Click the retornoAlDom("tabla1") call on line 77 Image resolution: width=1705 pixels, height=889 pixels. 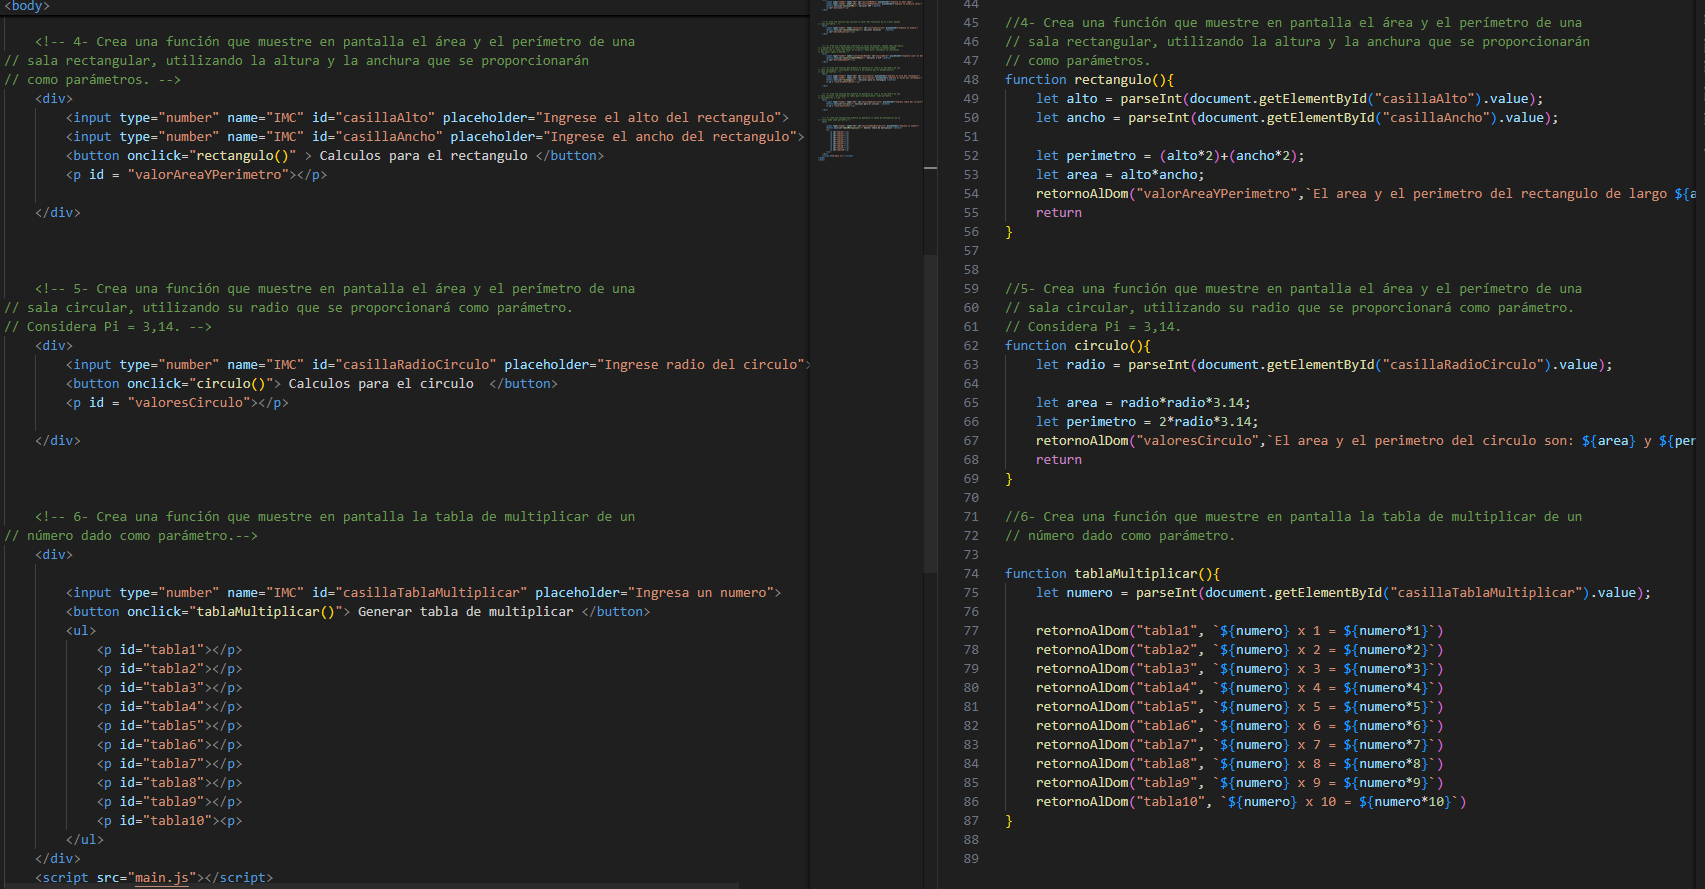pos(1239,631)
